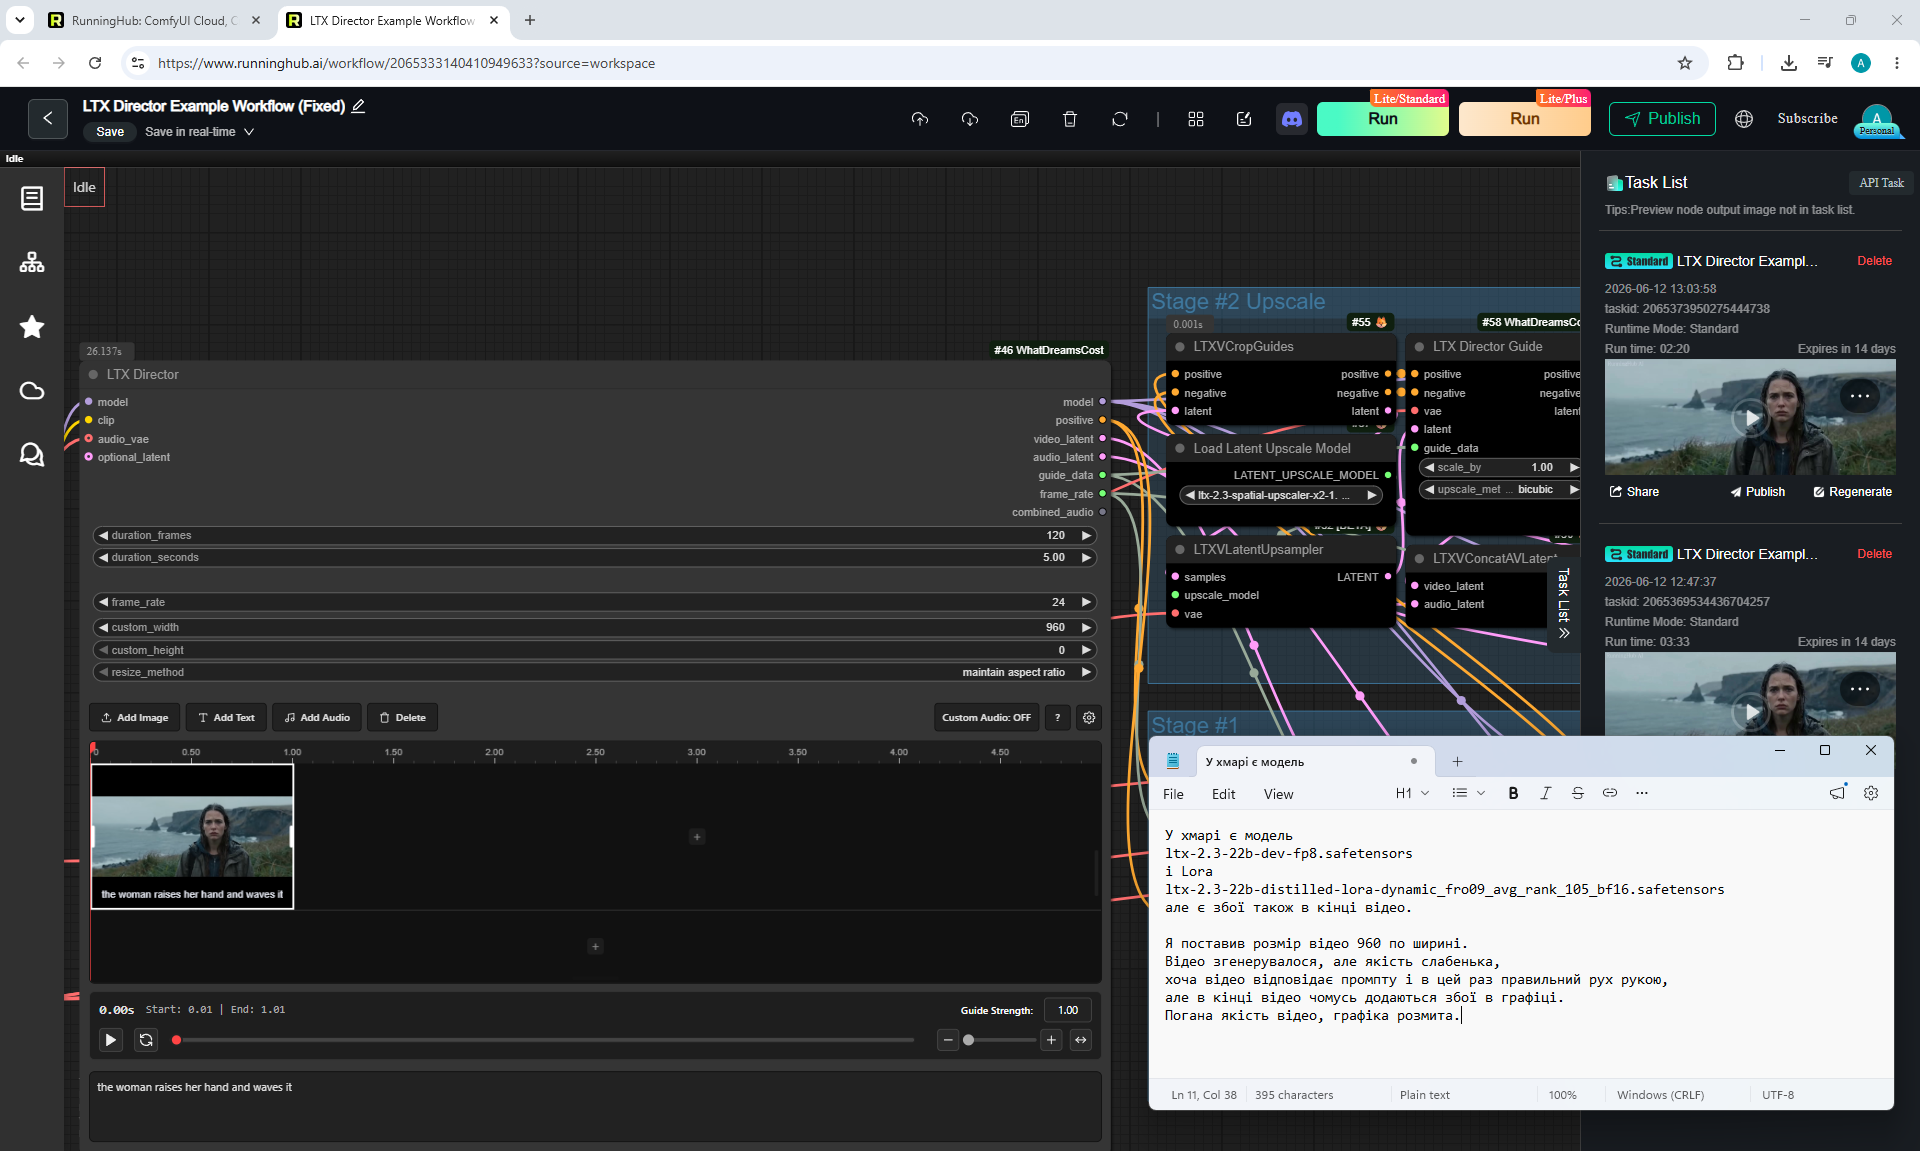Apply bold formatting in Notepad
Viewport: 1920px width, 1151px height.
tap(1513, 793)
